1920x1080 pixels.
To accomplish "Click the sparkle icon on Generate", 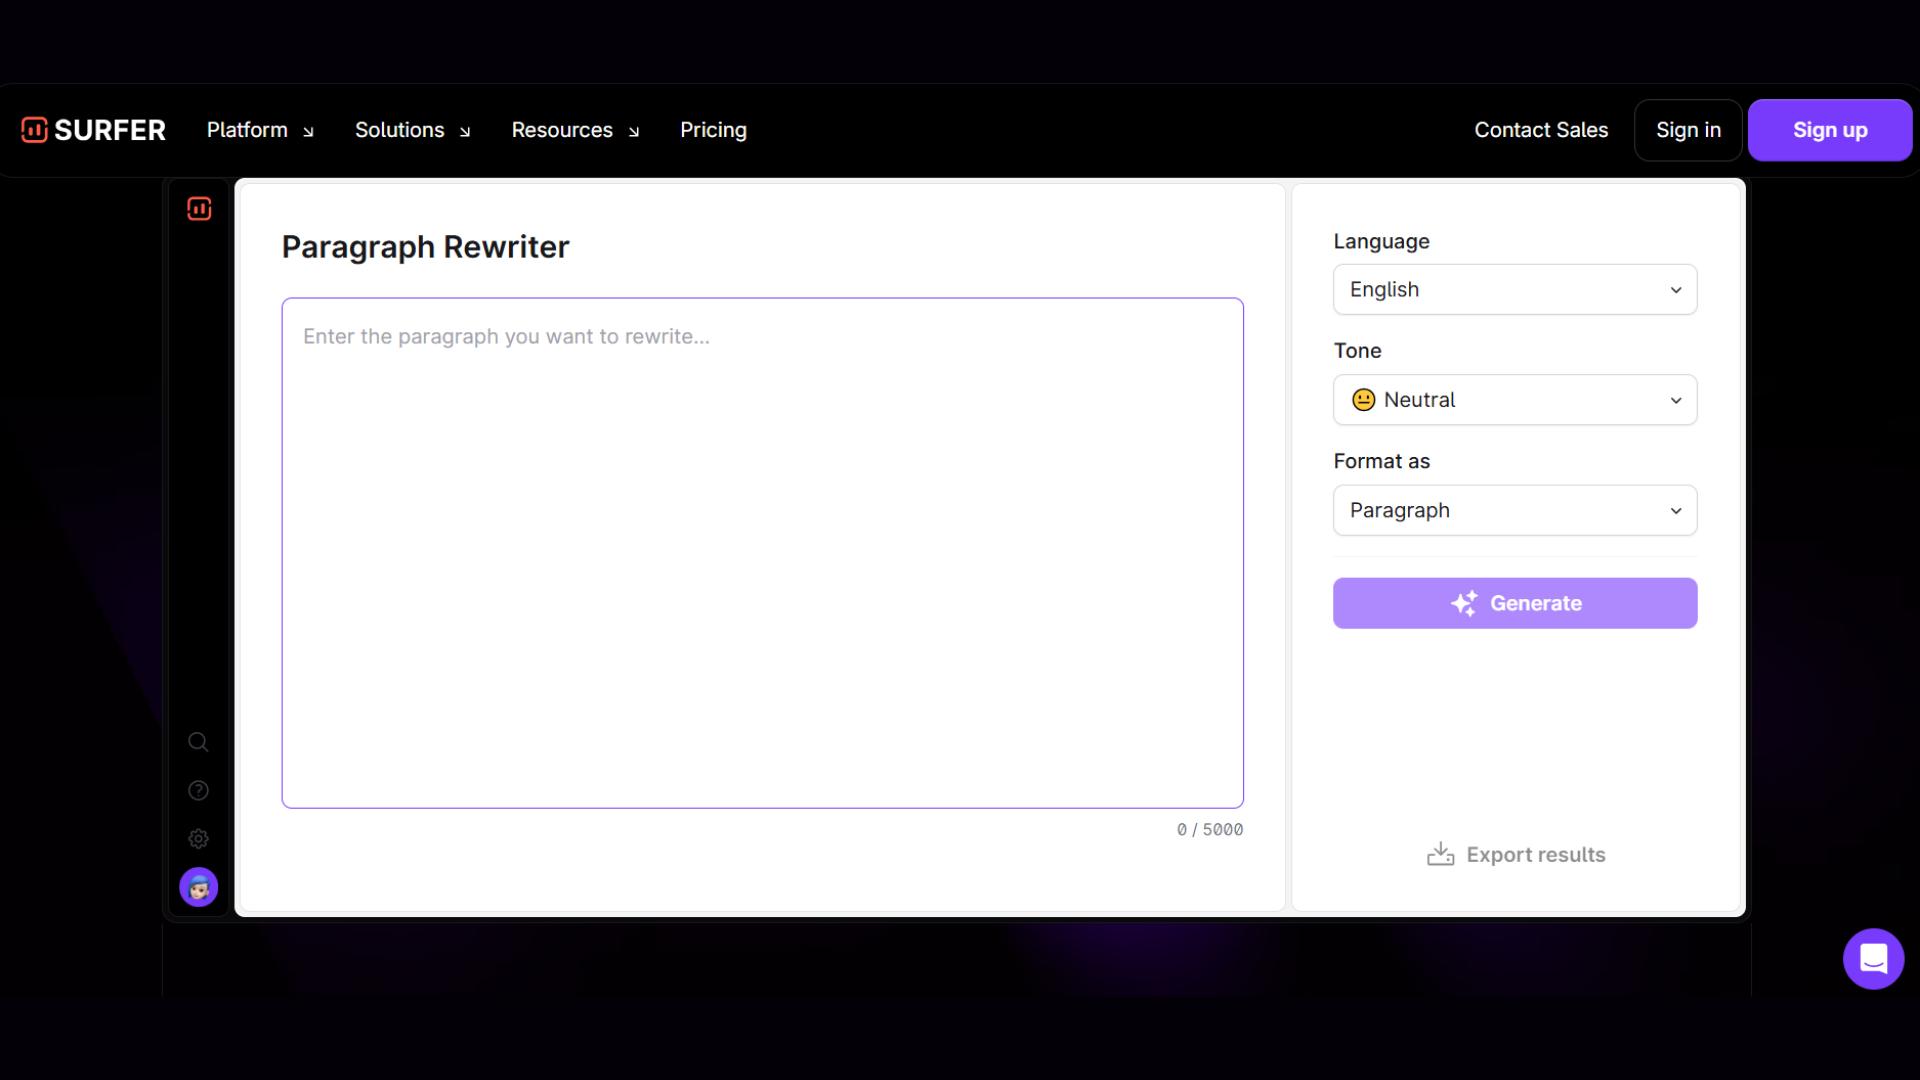I will (1464, 603).
